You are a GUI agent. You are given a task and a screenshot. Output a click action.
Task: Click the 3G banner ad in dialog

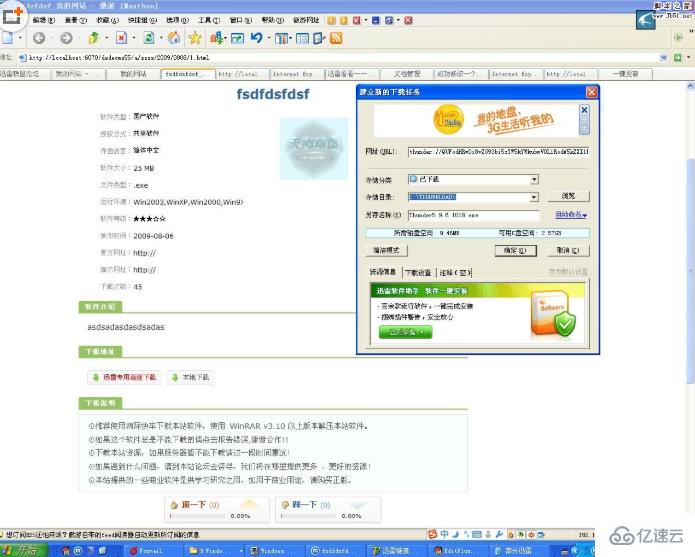click(x=476, y=121)
